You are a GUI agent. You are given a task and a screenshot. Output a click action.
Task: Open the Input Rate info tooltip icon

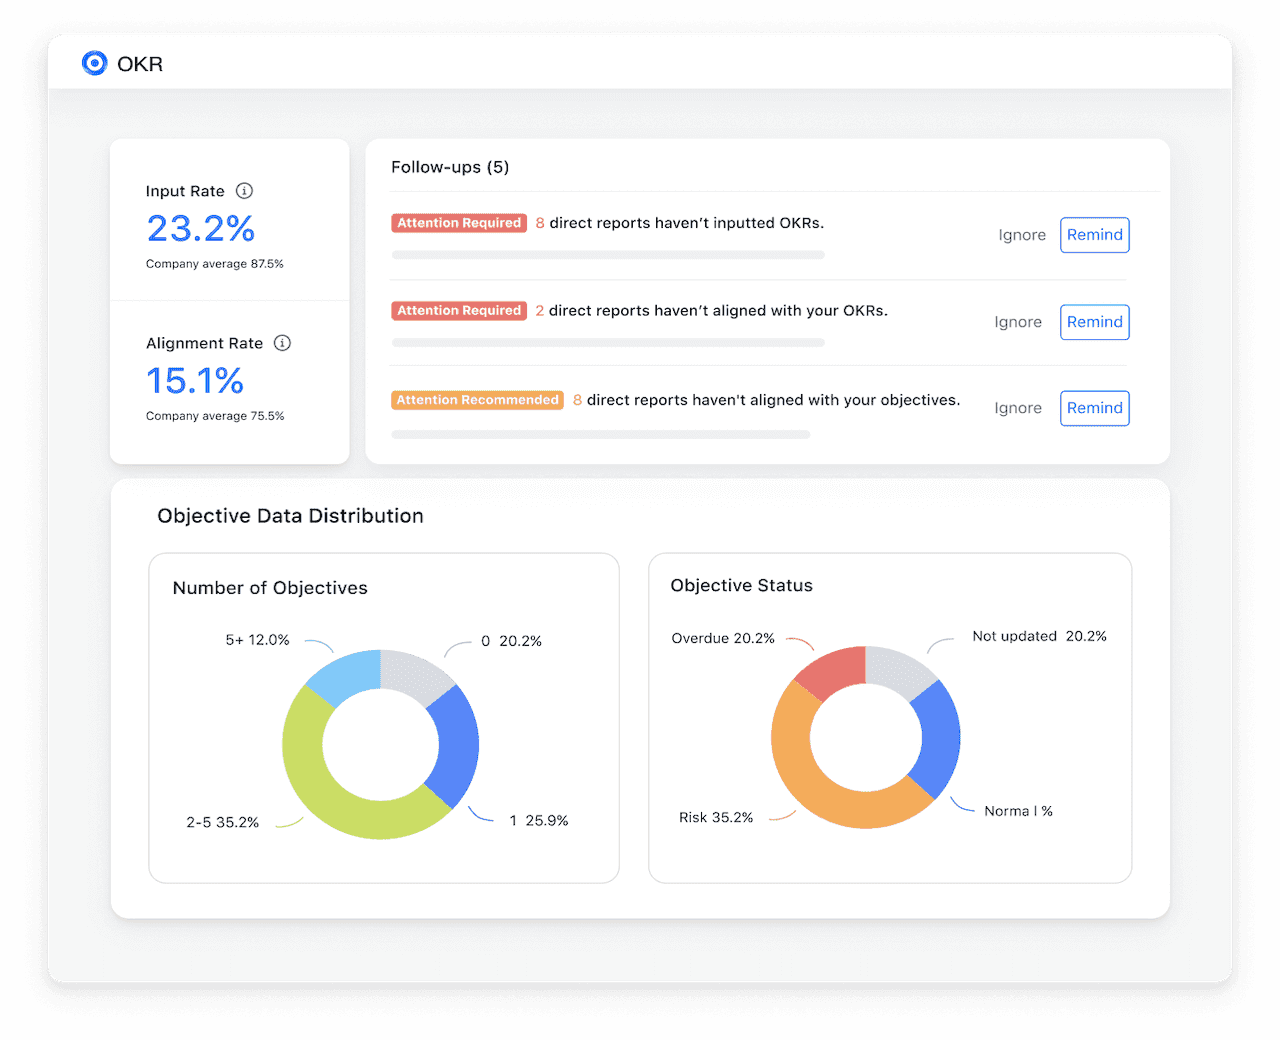point(245,191)
